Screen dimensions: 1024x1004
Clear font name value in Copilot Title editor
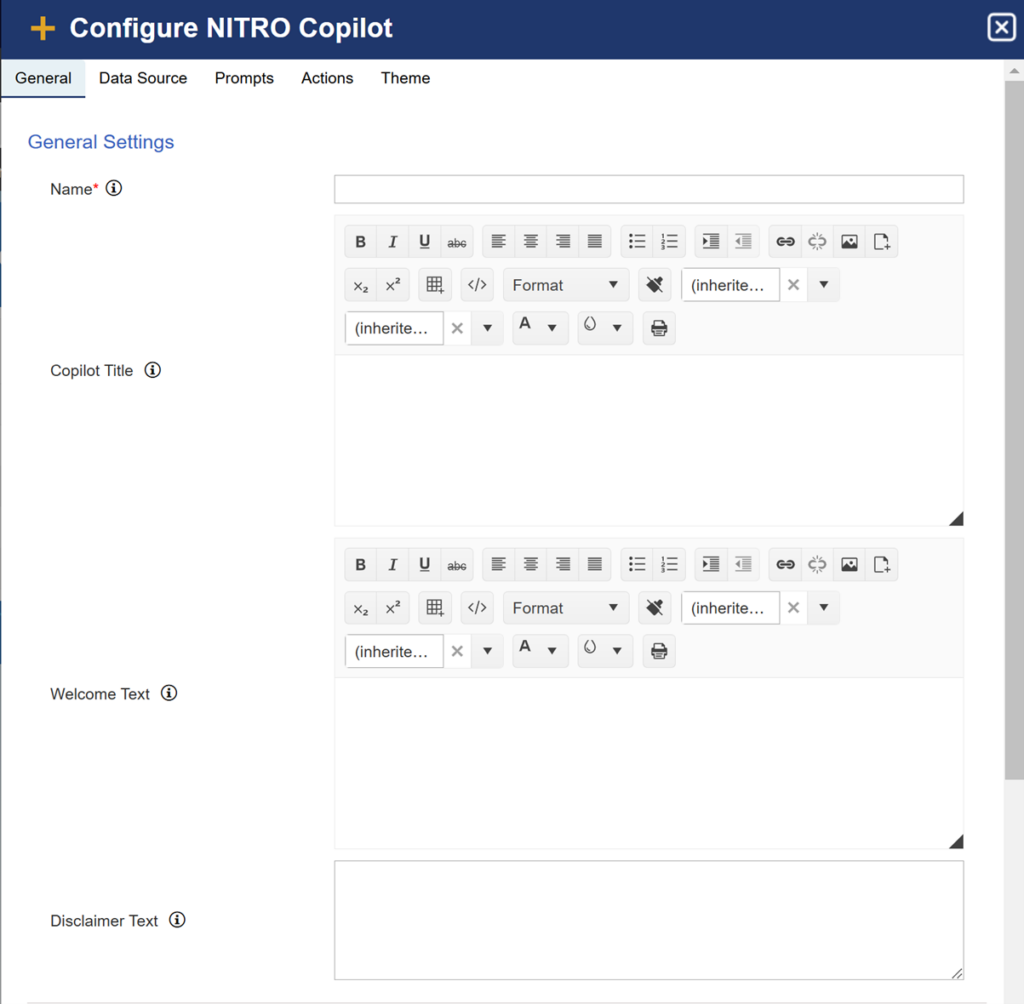[793, 285]
